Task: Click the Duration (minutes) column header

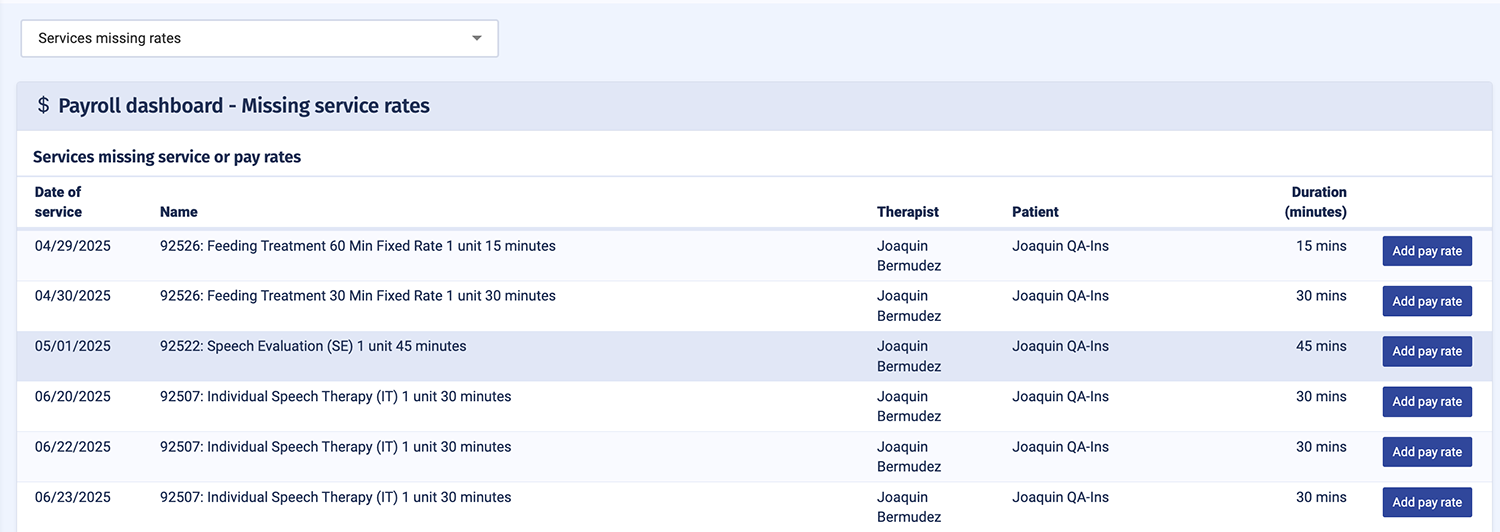Action: tap(1318, 202)
